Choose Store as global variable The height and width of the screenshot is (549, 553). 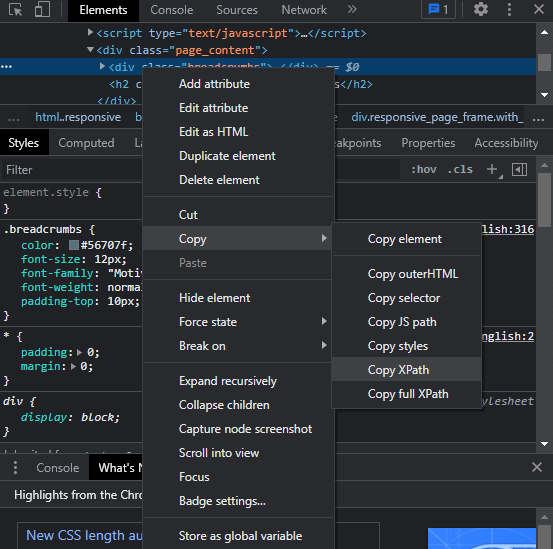(x=238, y=536)
